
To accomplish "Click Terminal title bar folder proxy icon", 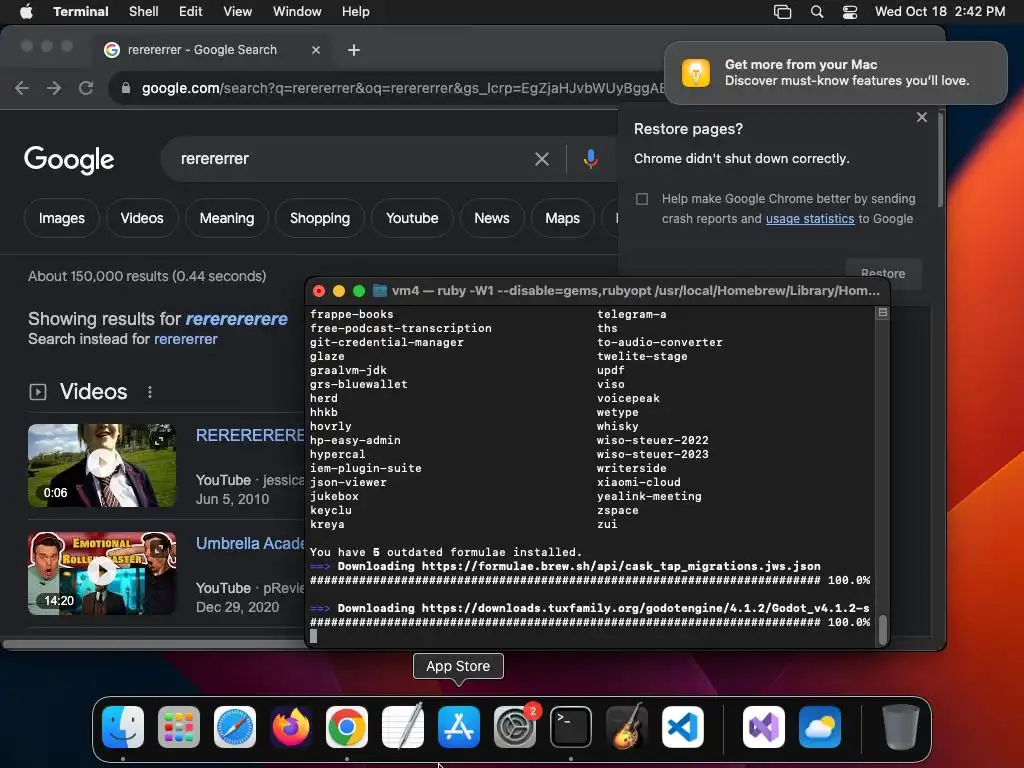I will (x=379, y=291).
